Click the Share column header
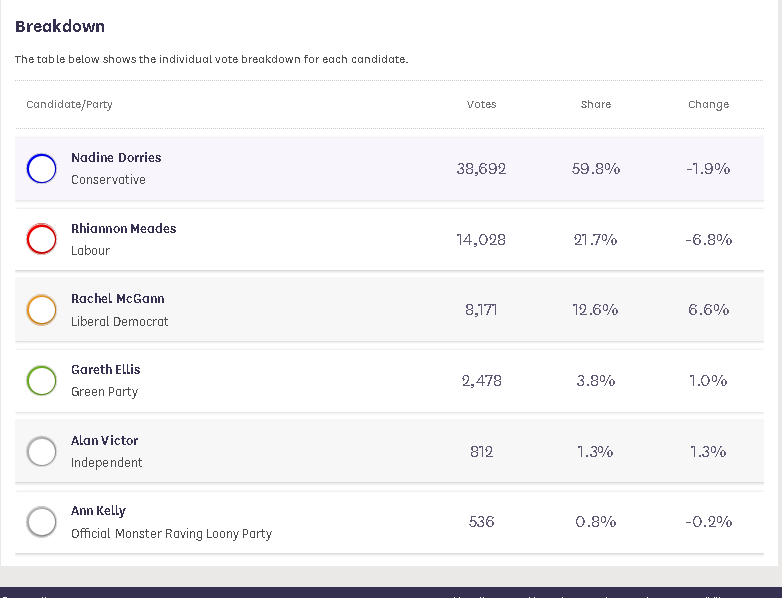 (595, 104)
